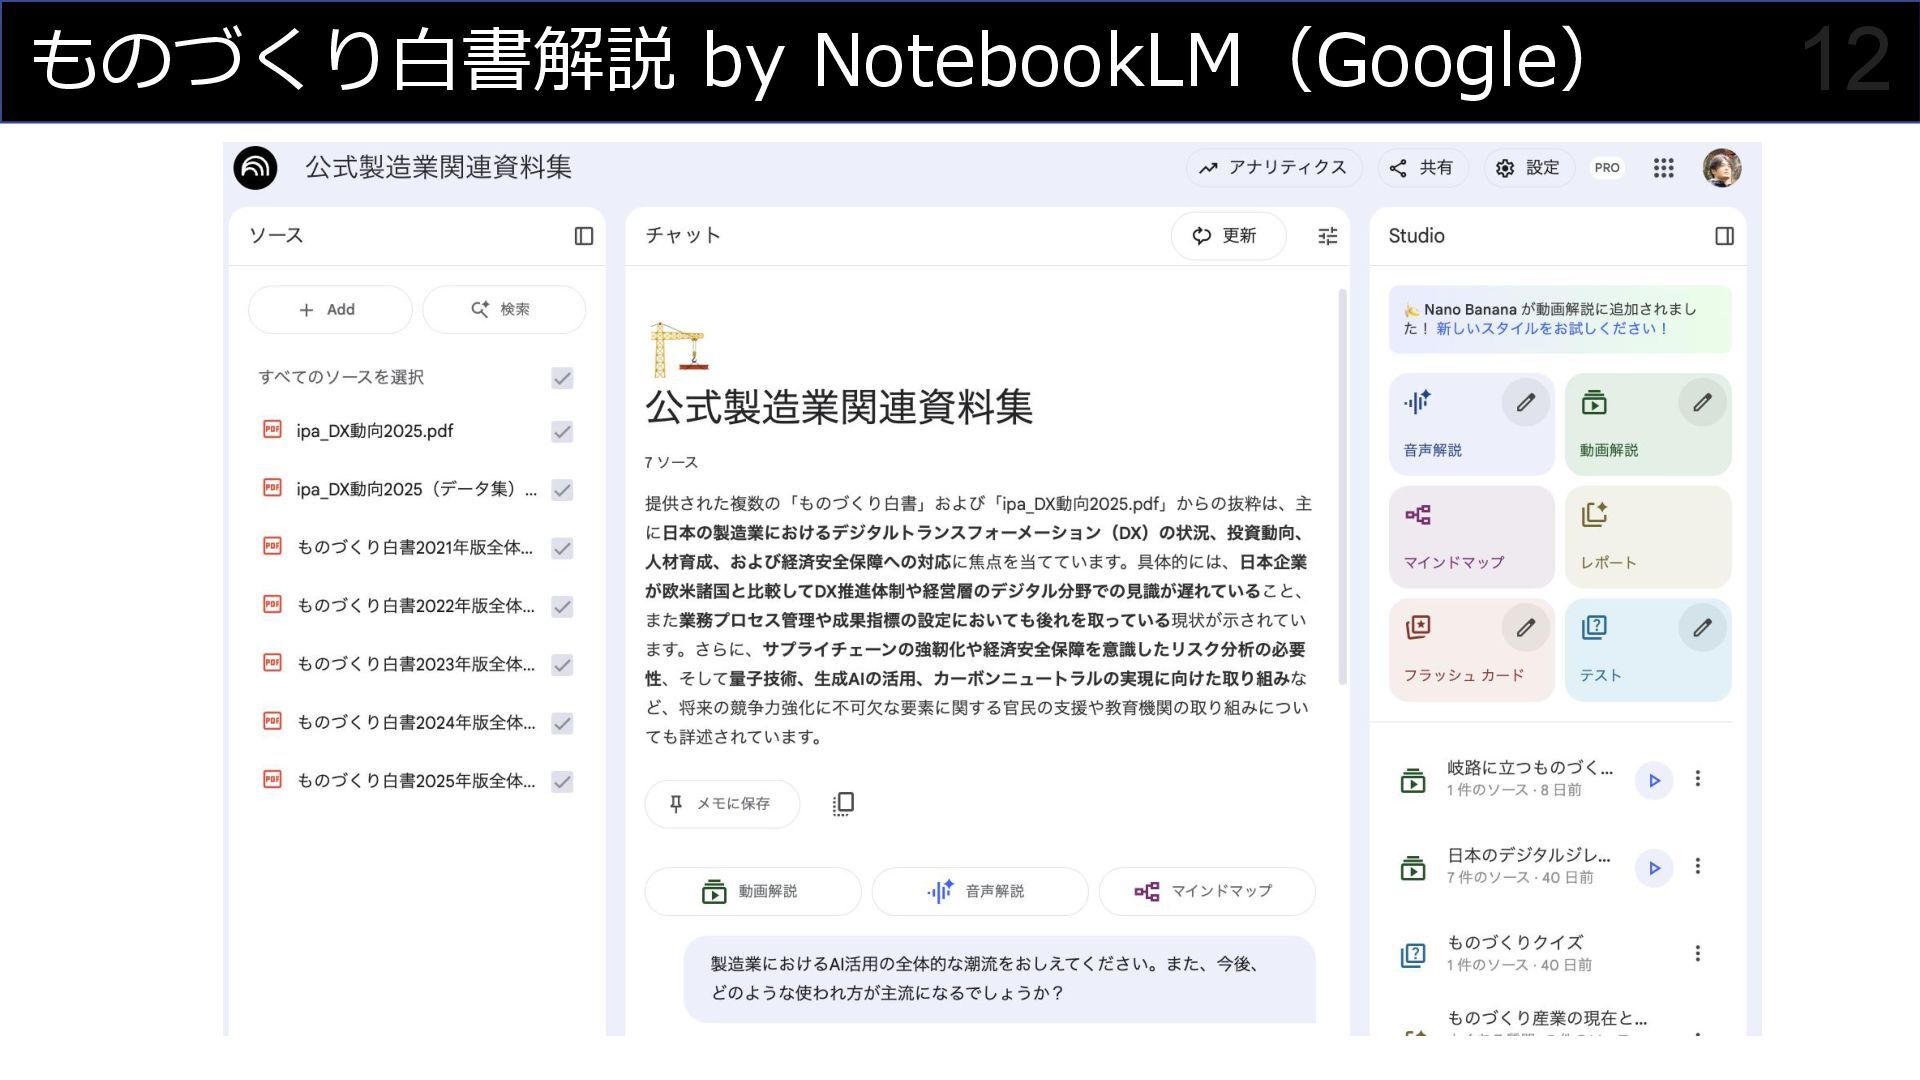The width and height of the screenshot is (1920, 1080).
Task: Uncheck ものづくり白書2023年版 source checkbox
Action: pos(562,665)
